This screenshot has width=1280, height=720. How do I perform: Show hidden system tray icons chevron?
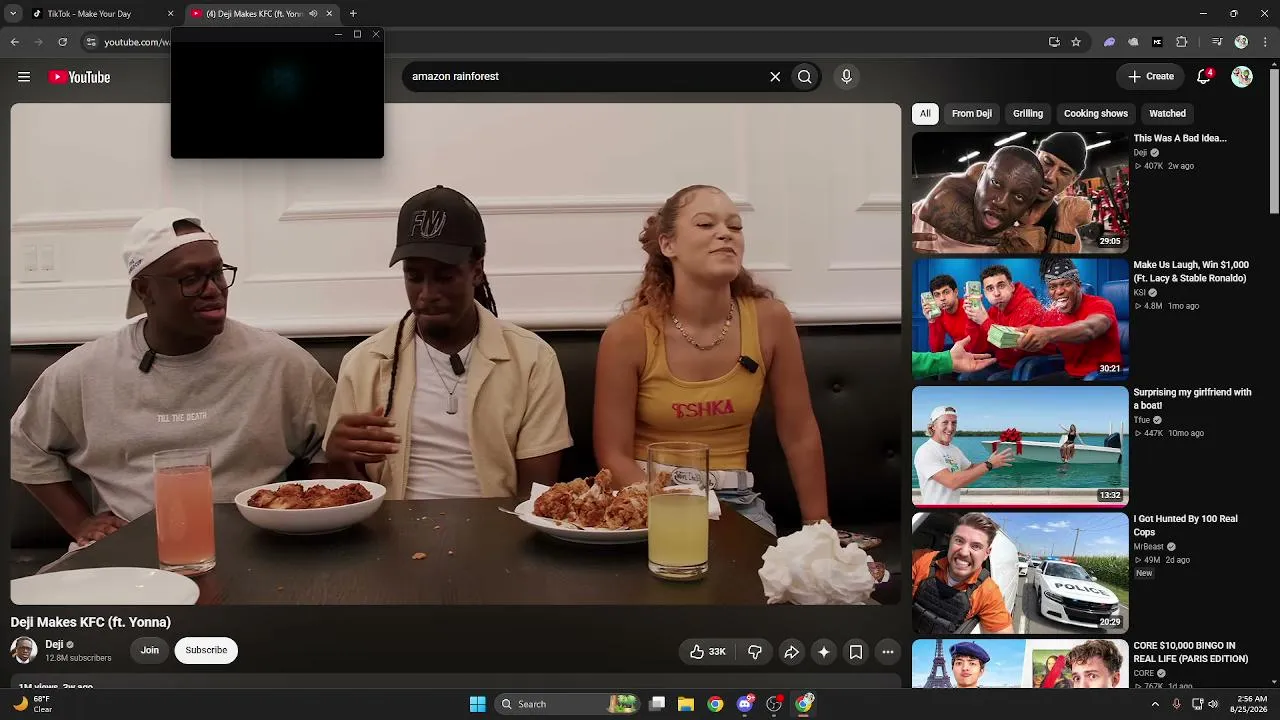pos(1155,704)
